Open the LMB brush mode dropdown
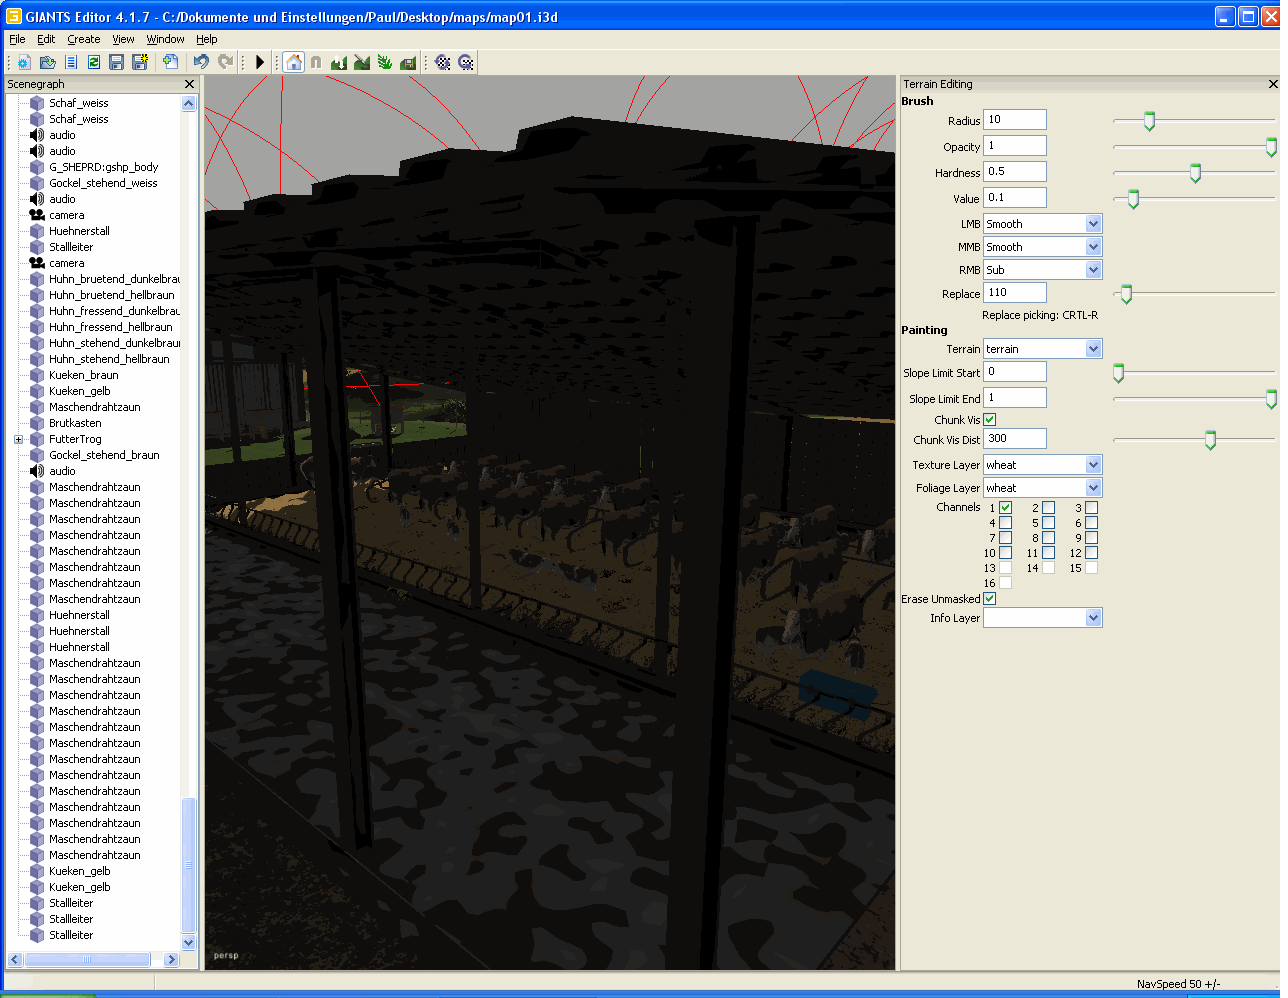The image size is (1288, 998). (1093, 224)
